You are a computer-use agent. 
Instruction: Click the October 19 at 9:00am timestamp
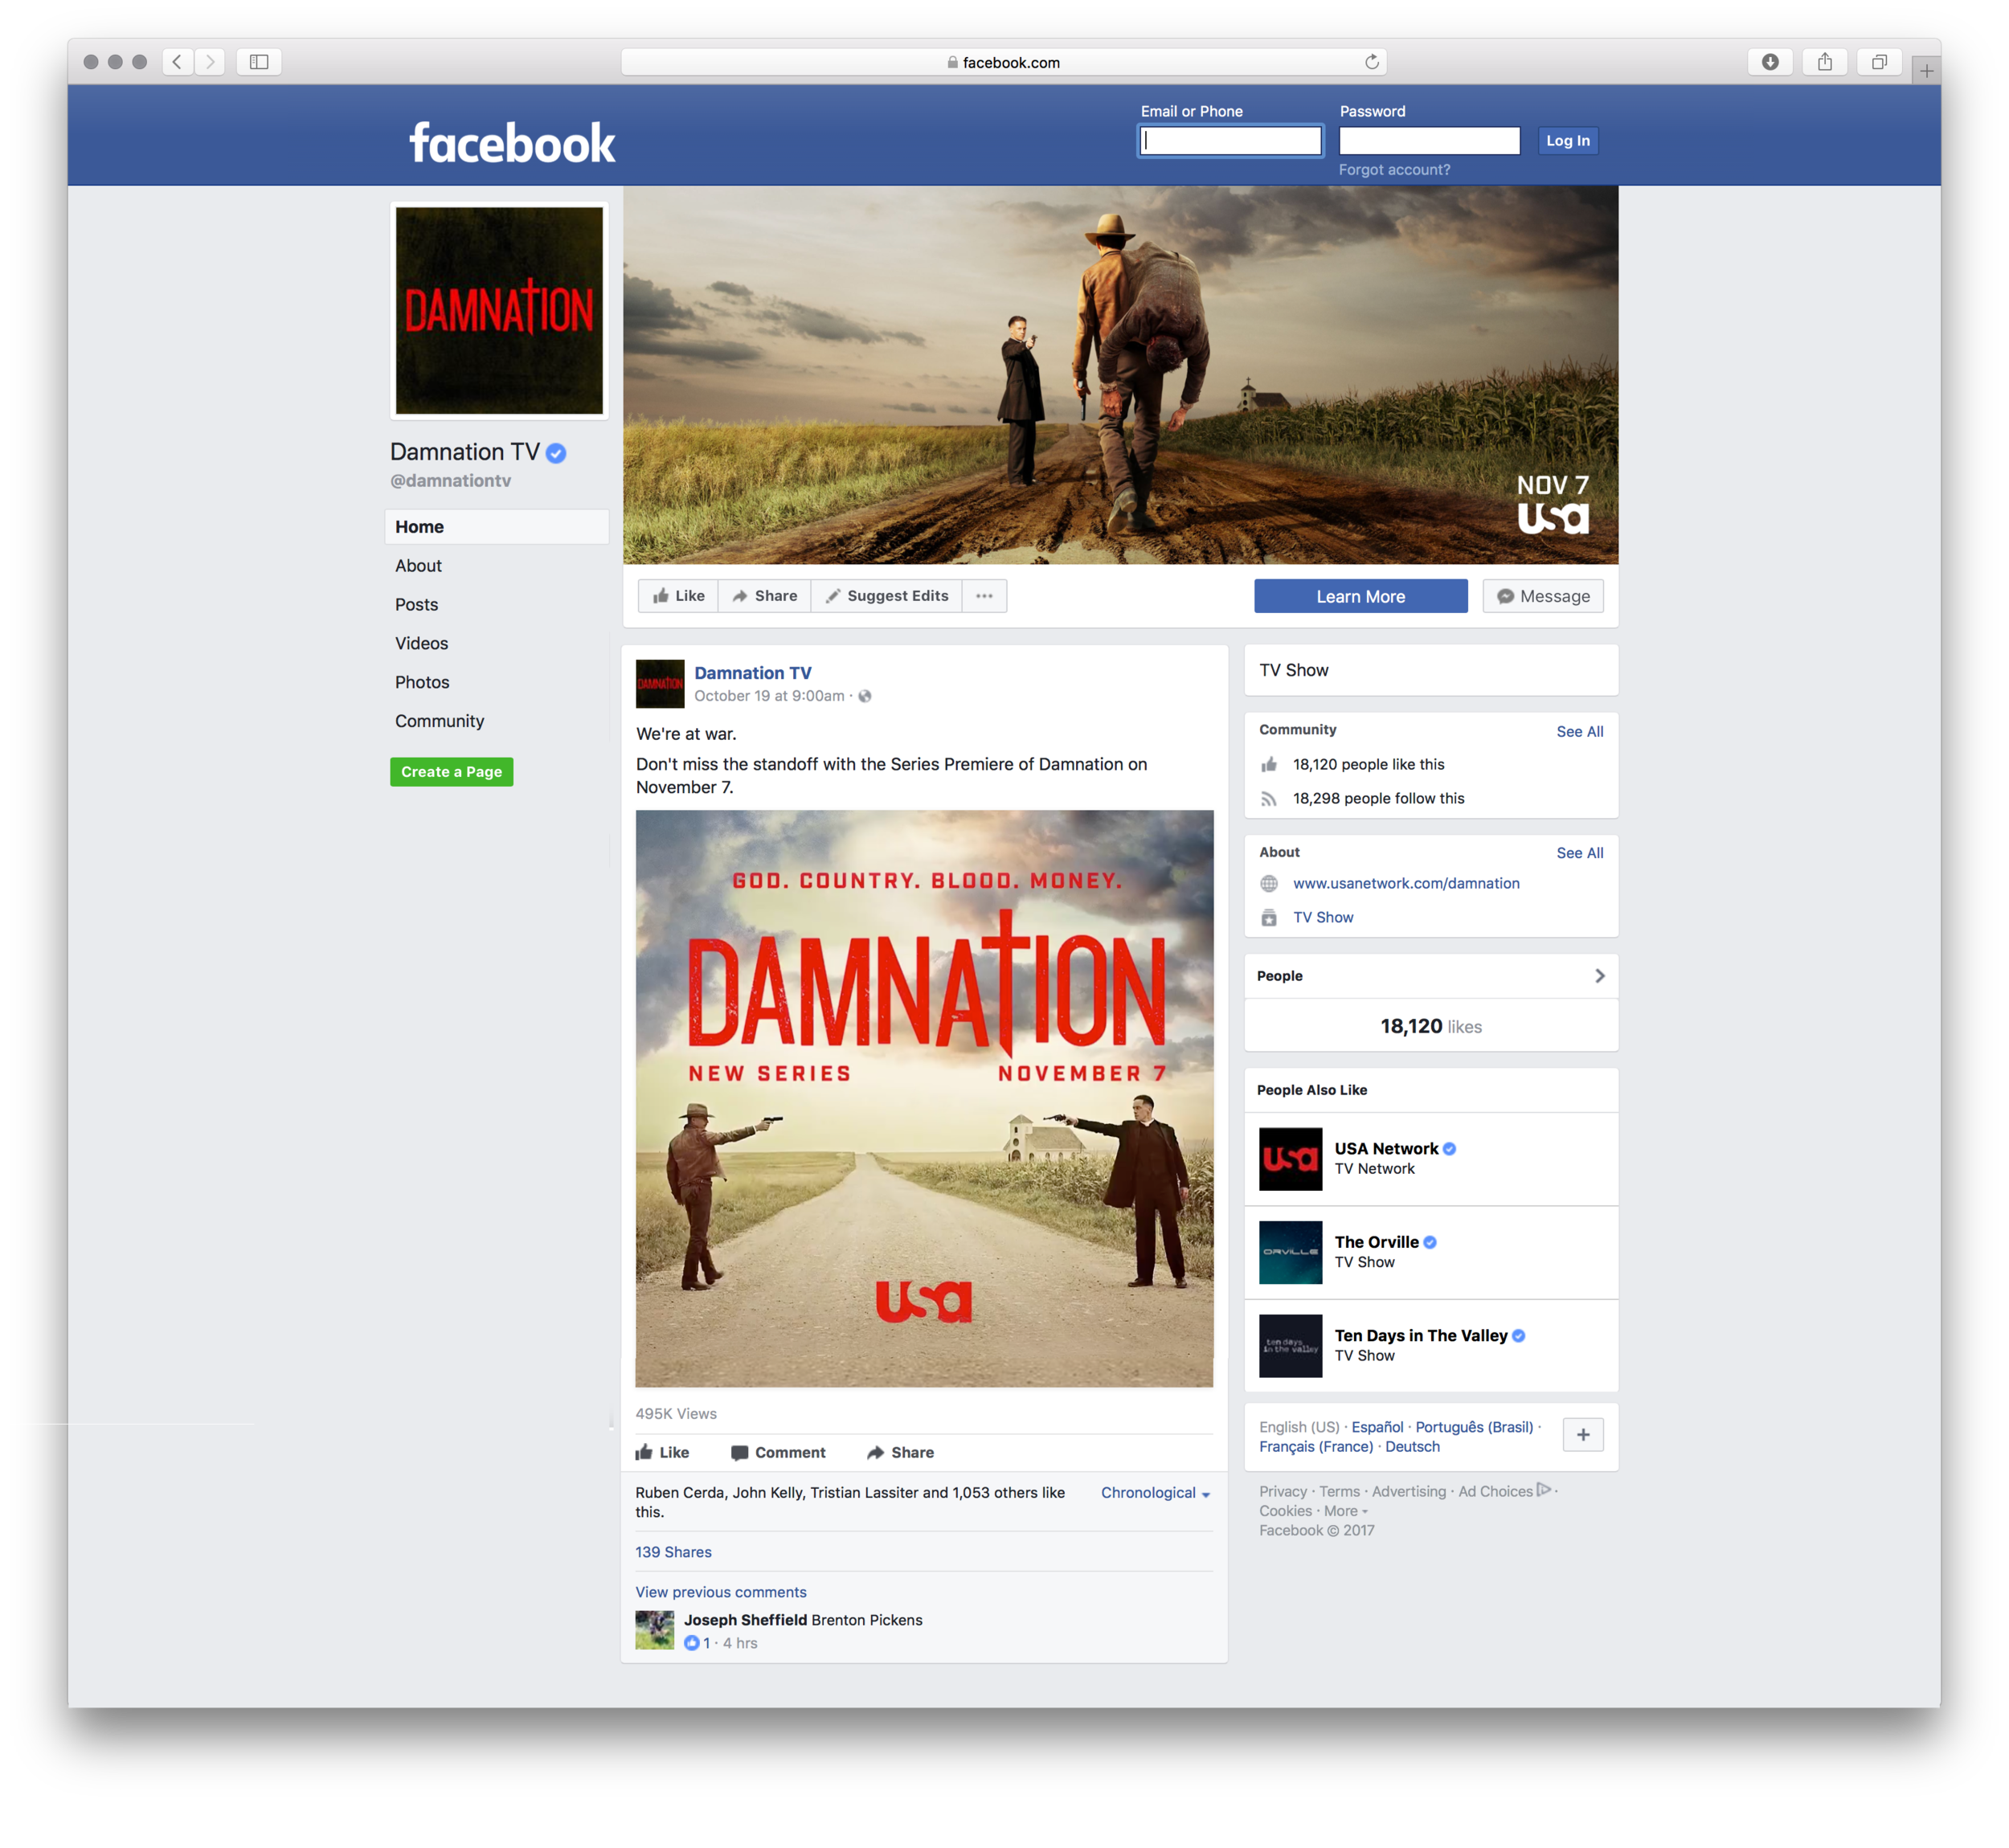(769, 696)
